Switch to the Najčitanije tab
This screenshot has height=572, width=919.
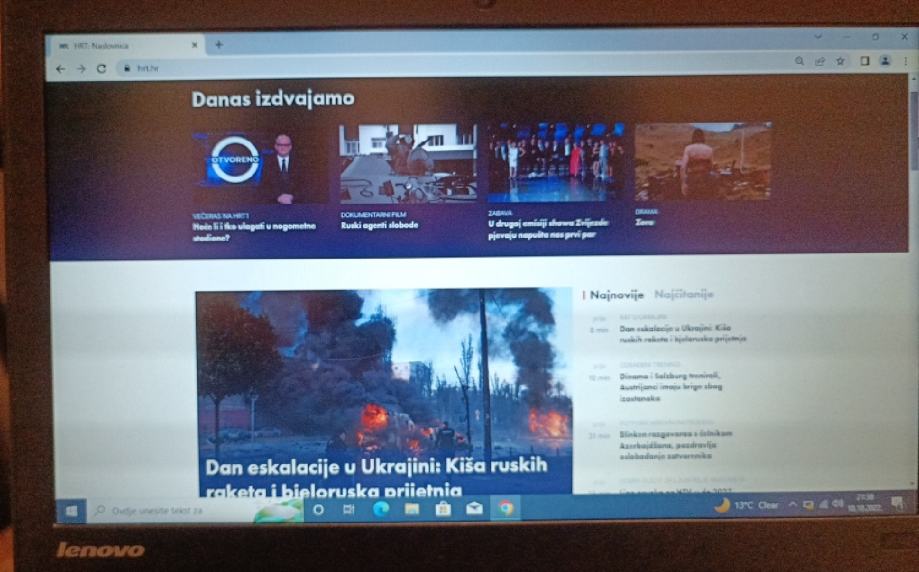coord(683,294)
